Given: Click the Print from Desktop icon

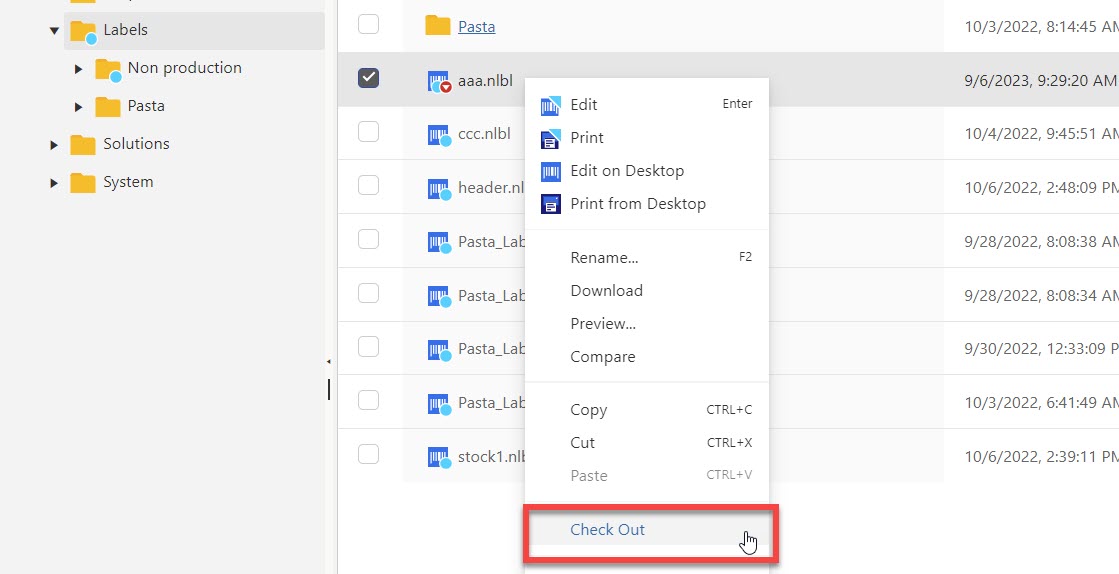Looking at the screenshot, I should pyautogui.click(x=550, y=204).
